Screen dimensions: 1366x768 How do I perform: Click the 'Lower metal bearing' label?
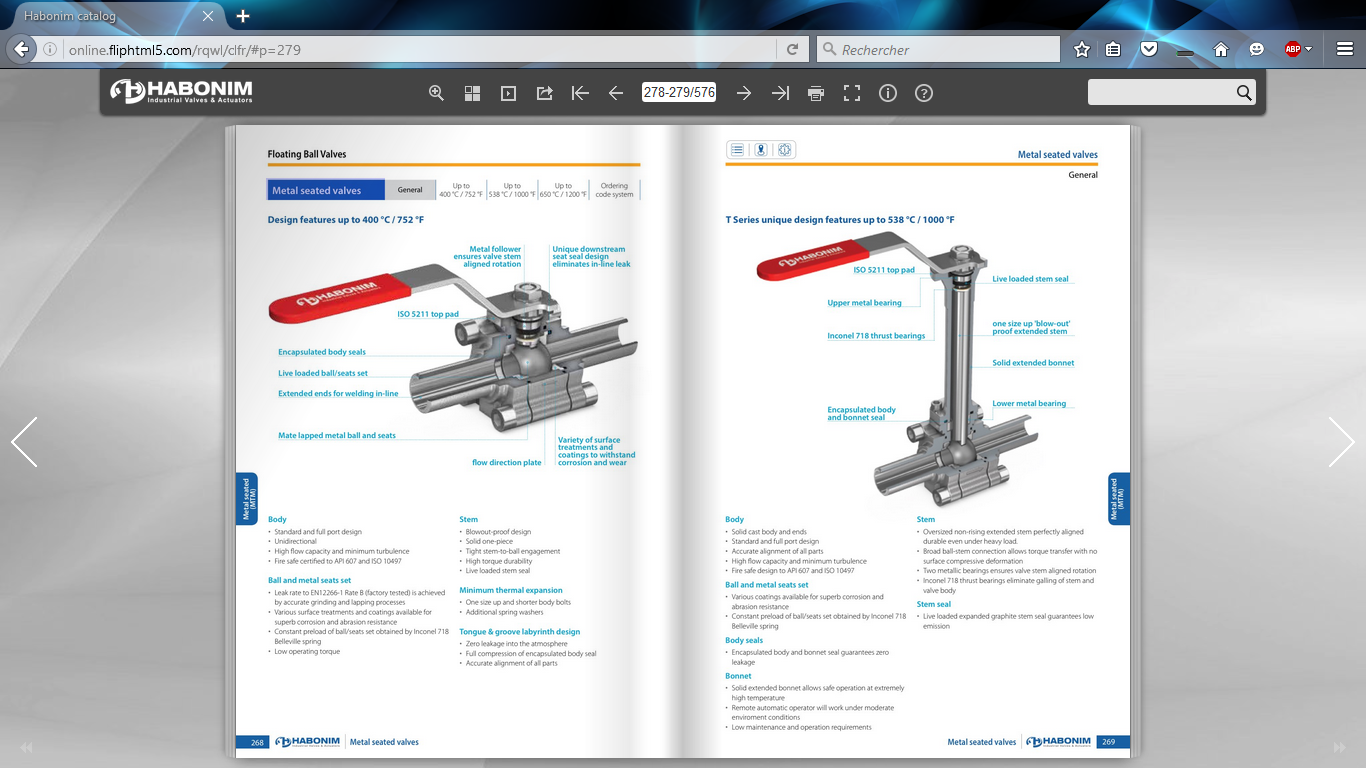pyautogui.click(x=1029, y=404)
